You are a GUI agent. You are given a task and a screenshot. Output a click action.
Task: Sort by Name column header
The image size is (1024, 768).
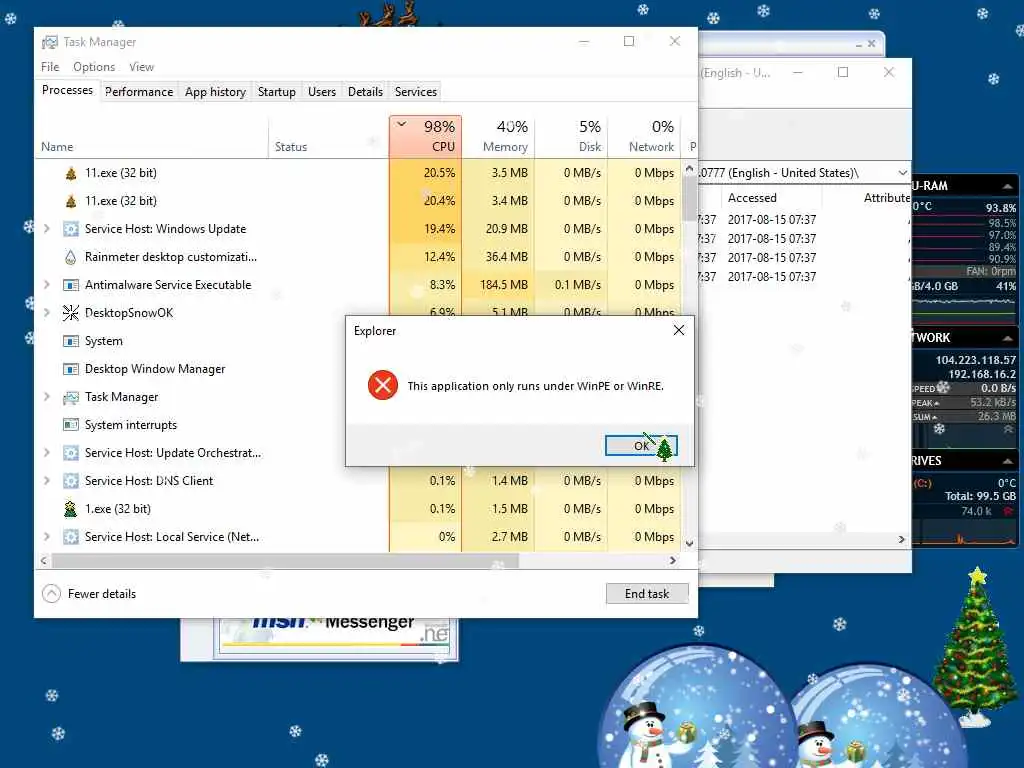coord(151,136)
